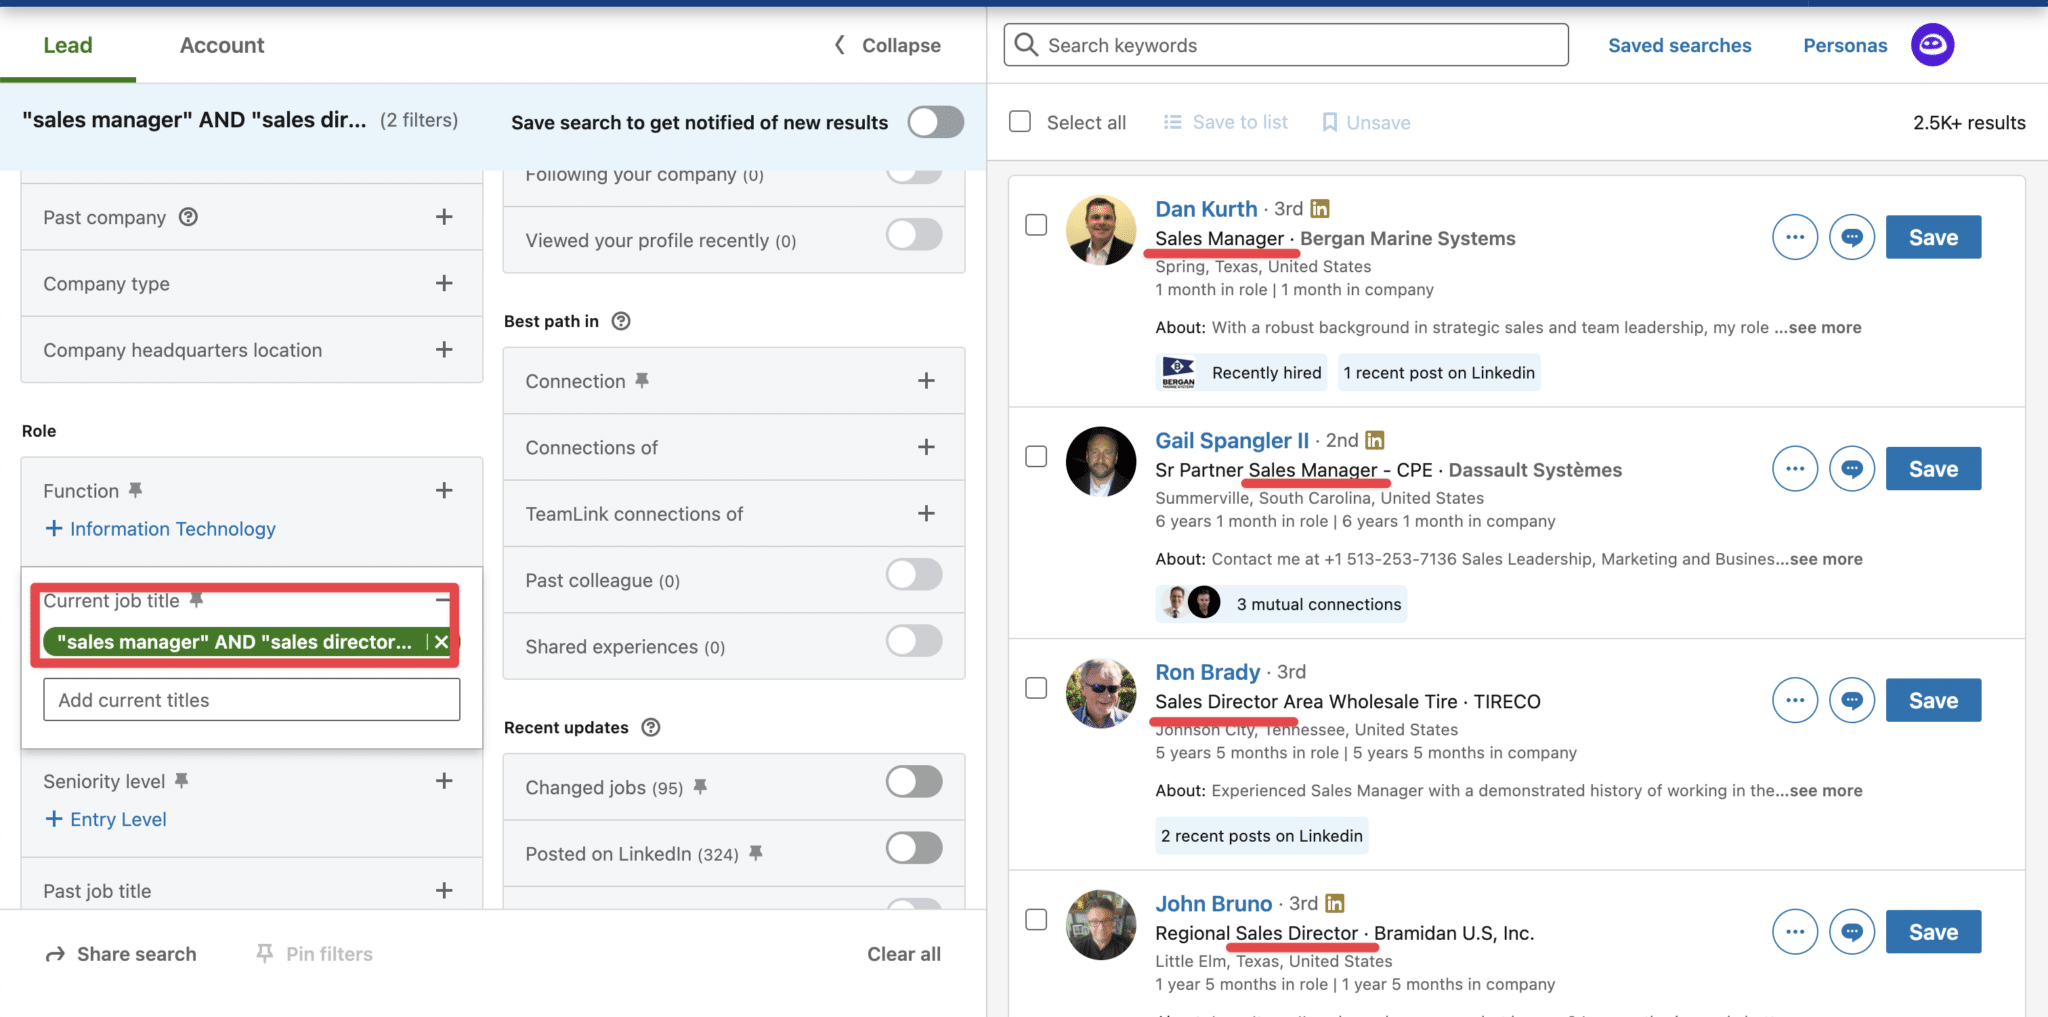Select the Lead tab
Viewport: 2048px width, 1017px height.
[67, 45]
